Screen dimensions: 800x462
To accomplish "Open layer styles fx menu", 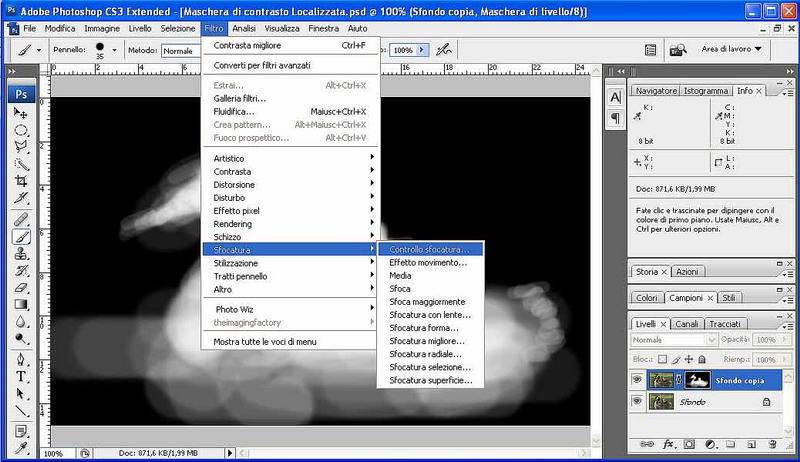I will pyautogui.click(x=668, y=444).
